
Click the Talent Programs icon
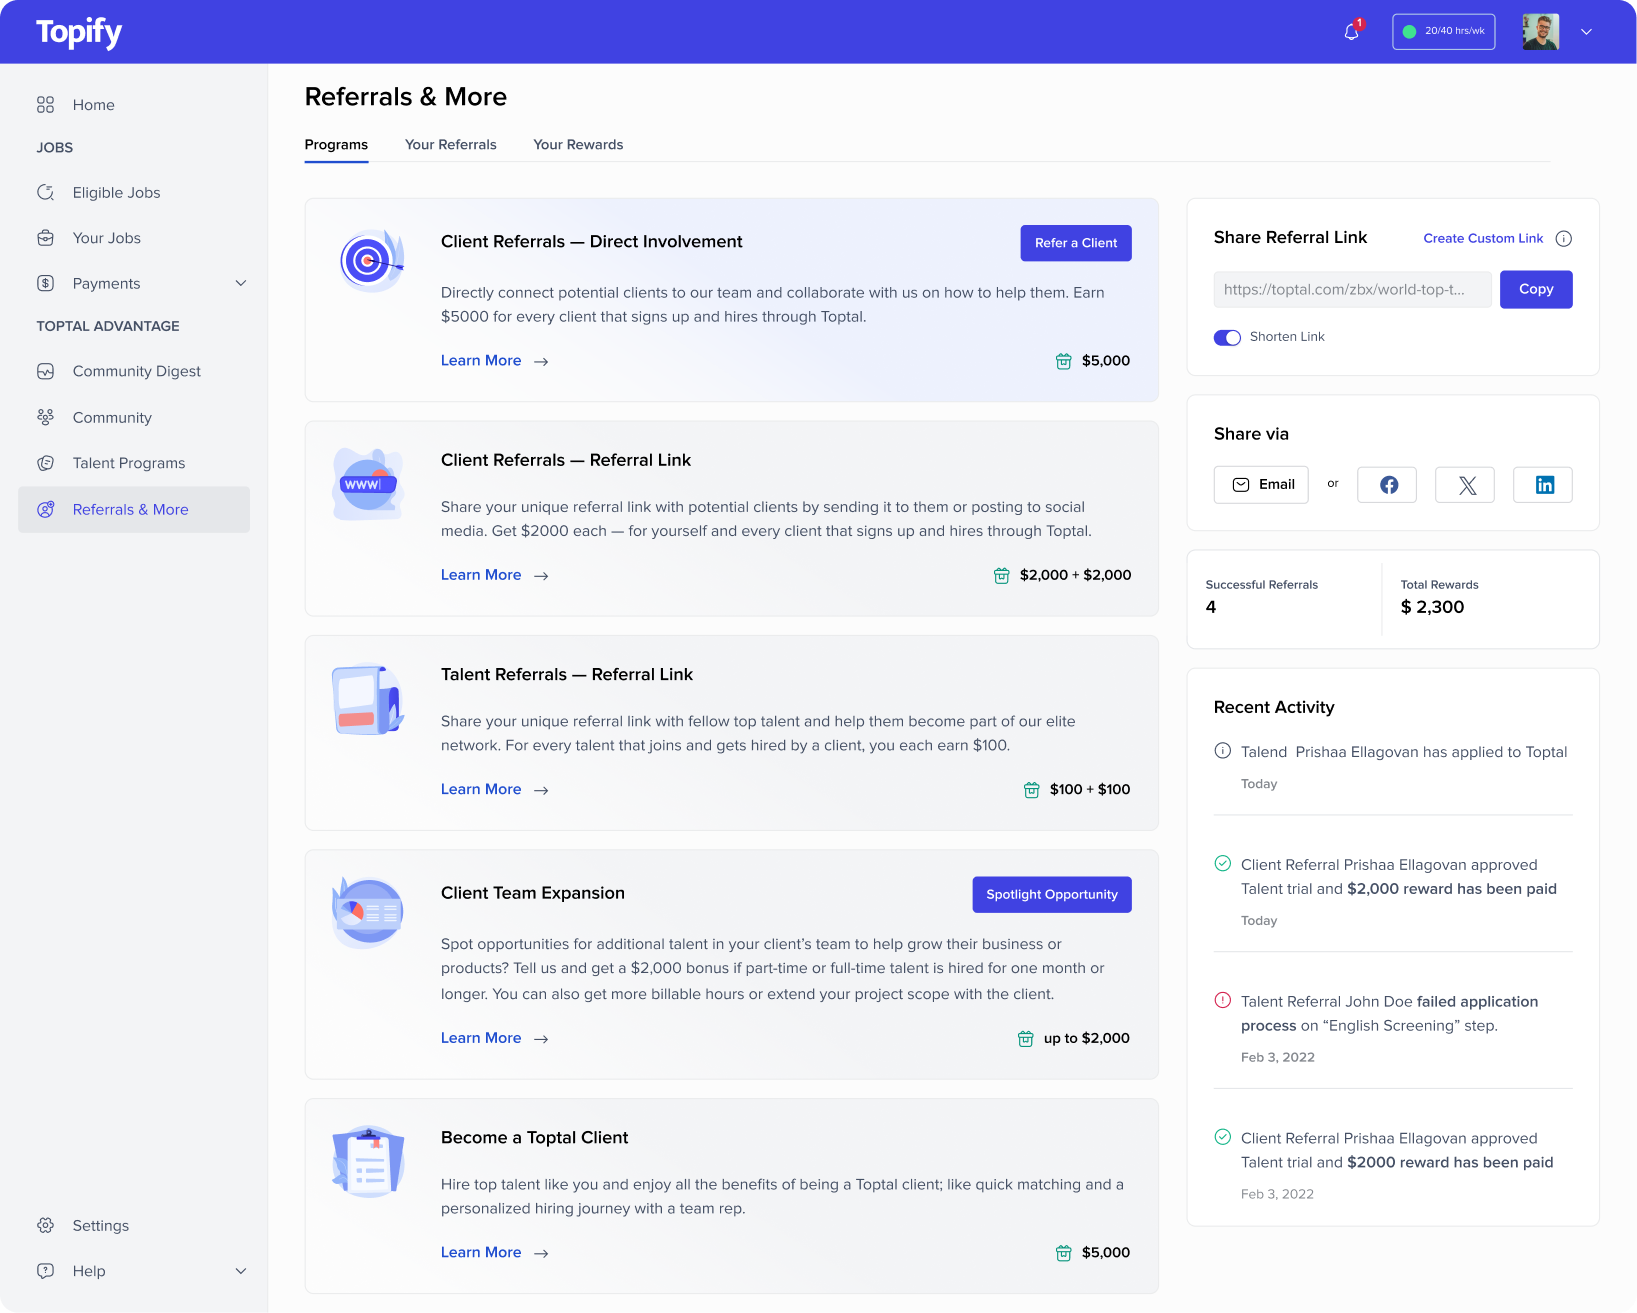click(45, 463)
